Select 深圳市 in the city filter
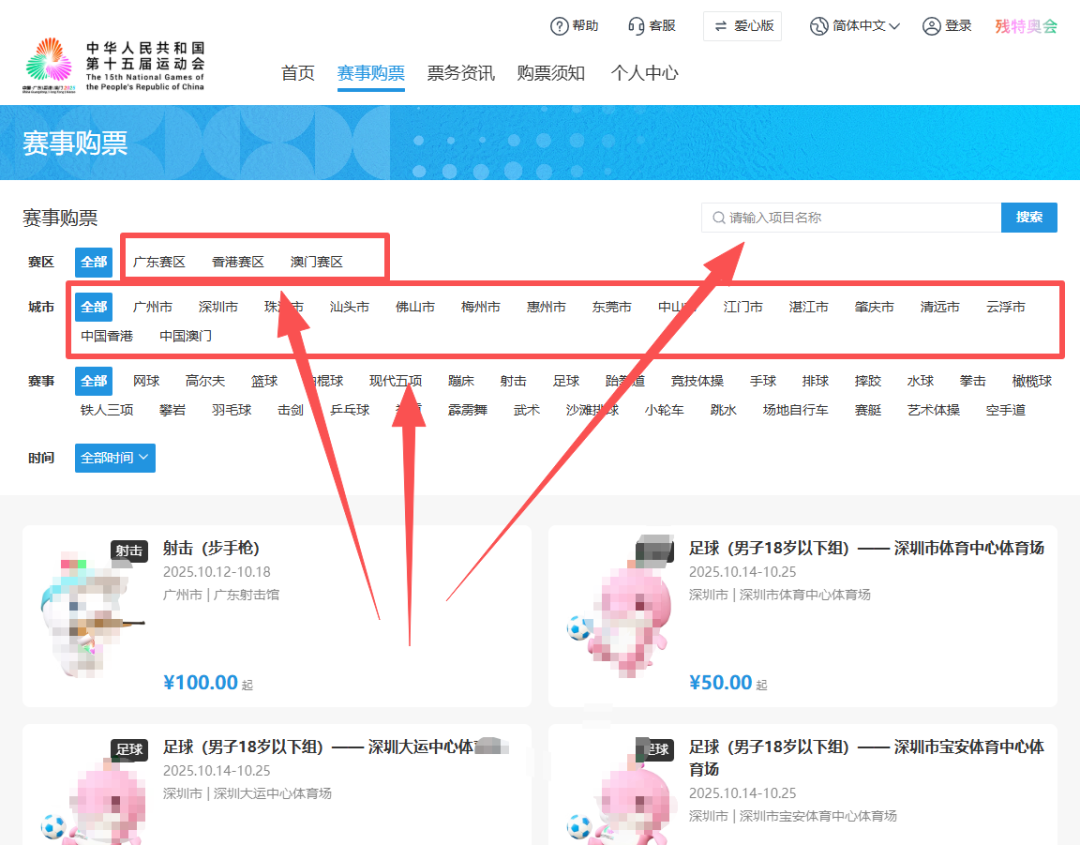1080x845 pixels. click(218, 307)
